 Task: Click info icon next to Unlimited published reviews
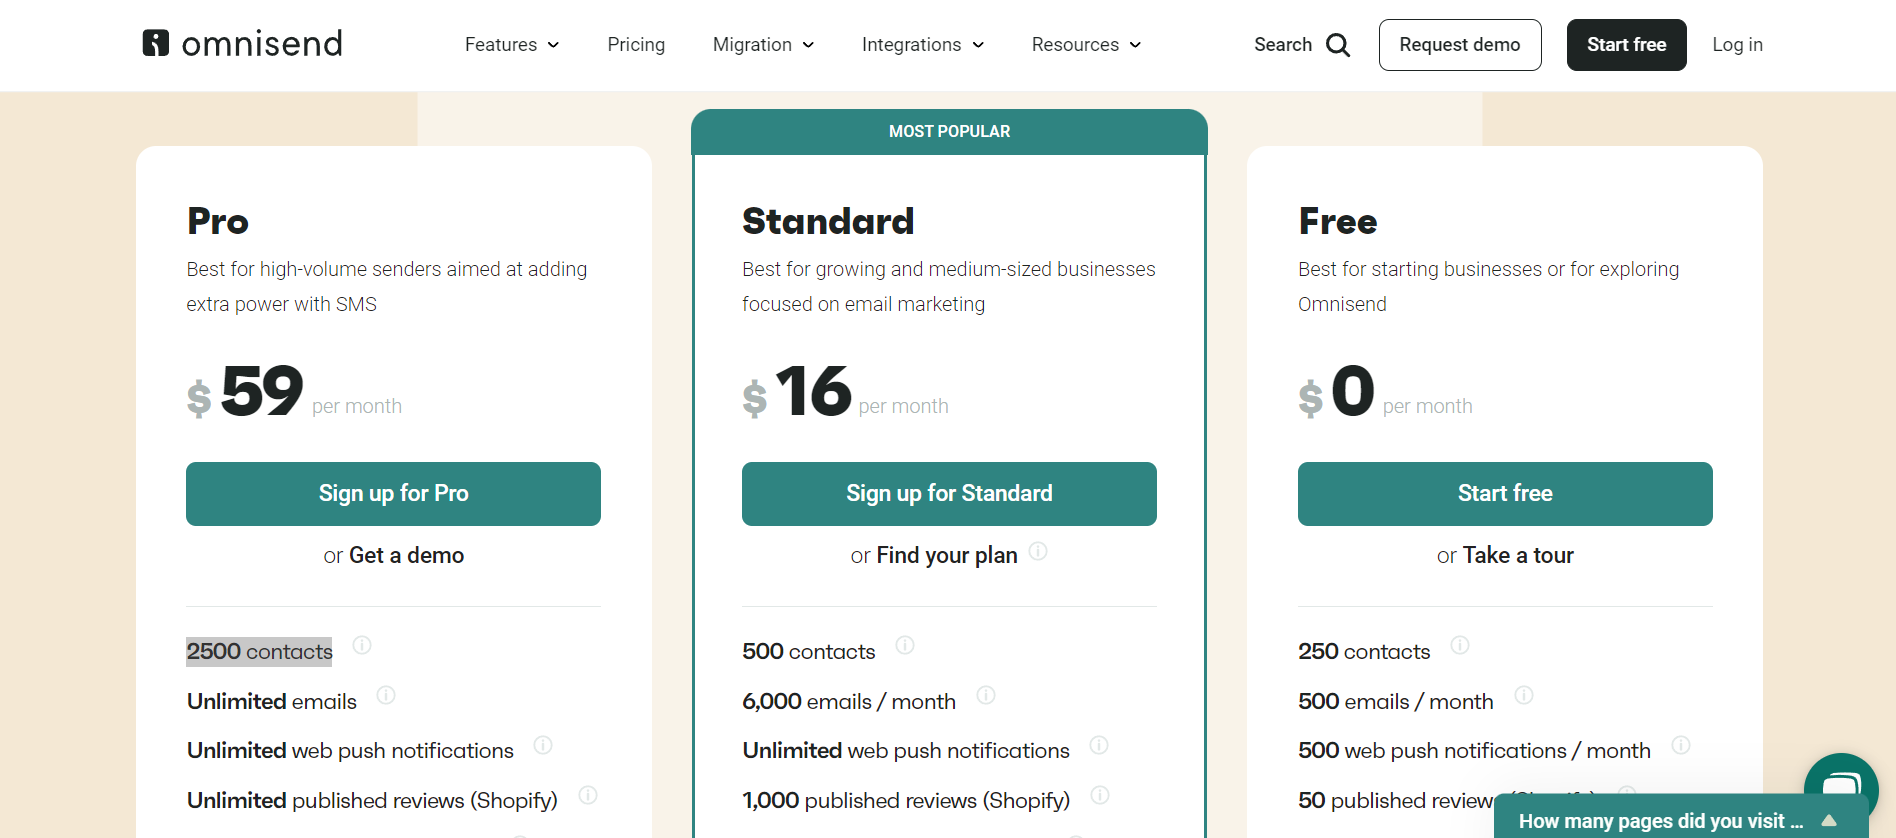[588, 796]
